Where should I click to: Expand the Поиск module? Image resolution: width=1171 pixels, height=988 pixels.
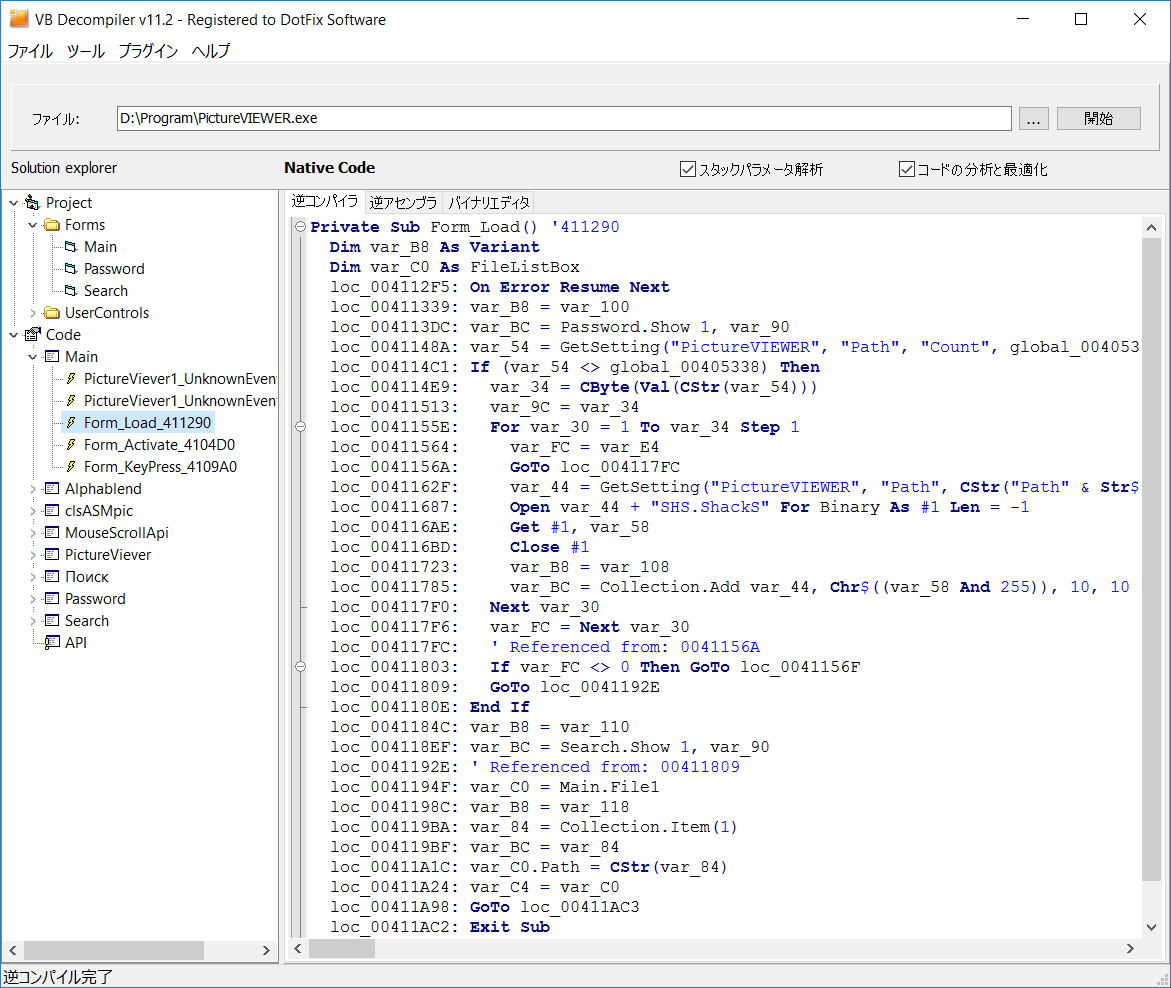pos(33,577)
